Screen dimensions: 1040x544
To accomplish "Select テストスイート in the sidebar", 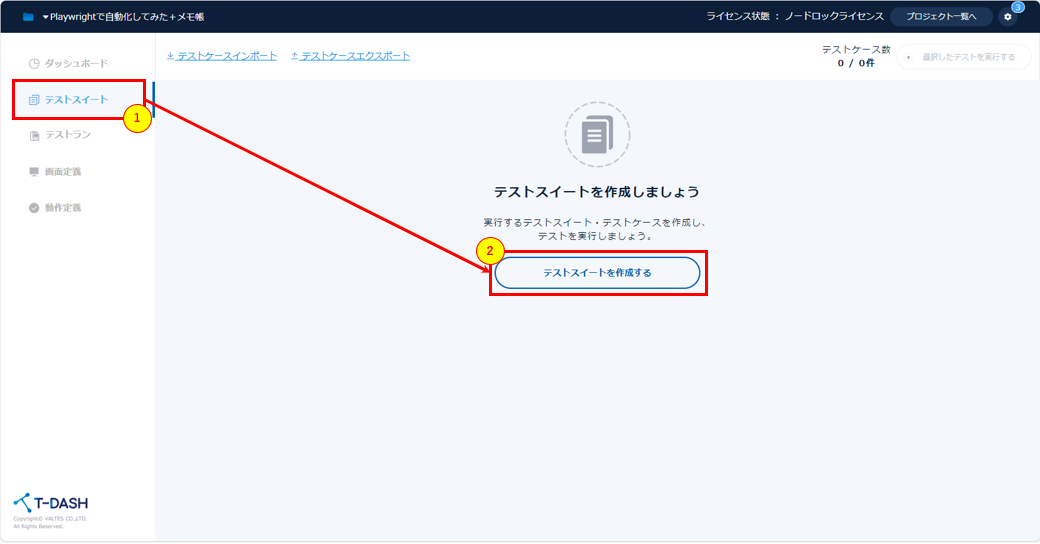I will (x=68, y=100).
